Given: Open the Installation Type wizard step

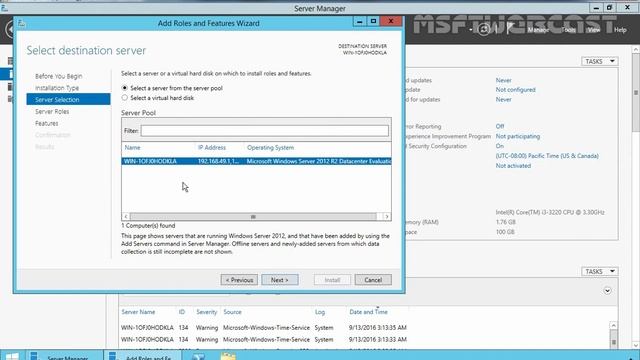Looking at the screenshot, I should (x=57, y=88).
